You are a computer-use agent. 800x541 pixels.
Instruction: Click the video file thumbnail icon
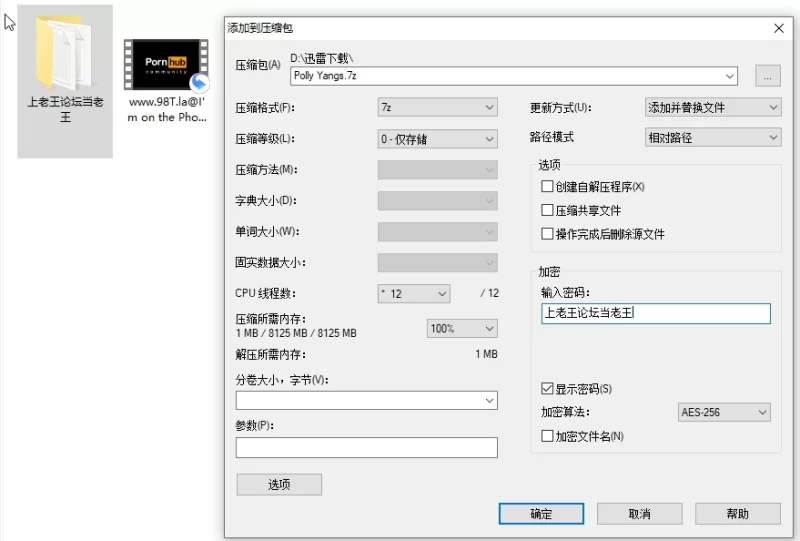click(166, 66)
